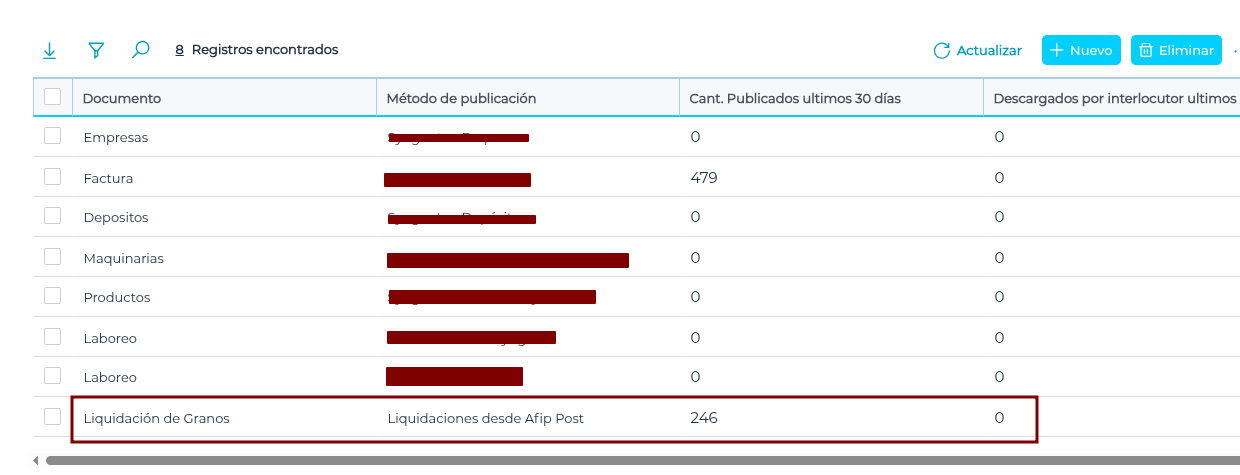Viewport: 1240px width, 475px height.
Task: Check the Empresas row checkbox
Action: click(x=52, y=136)
